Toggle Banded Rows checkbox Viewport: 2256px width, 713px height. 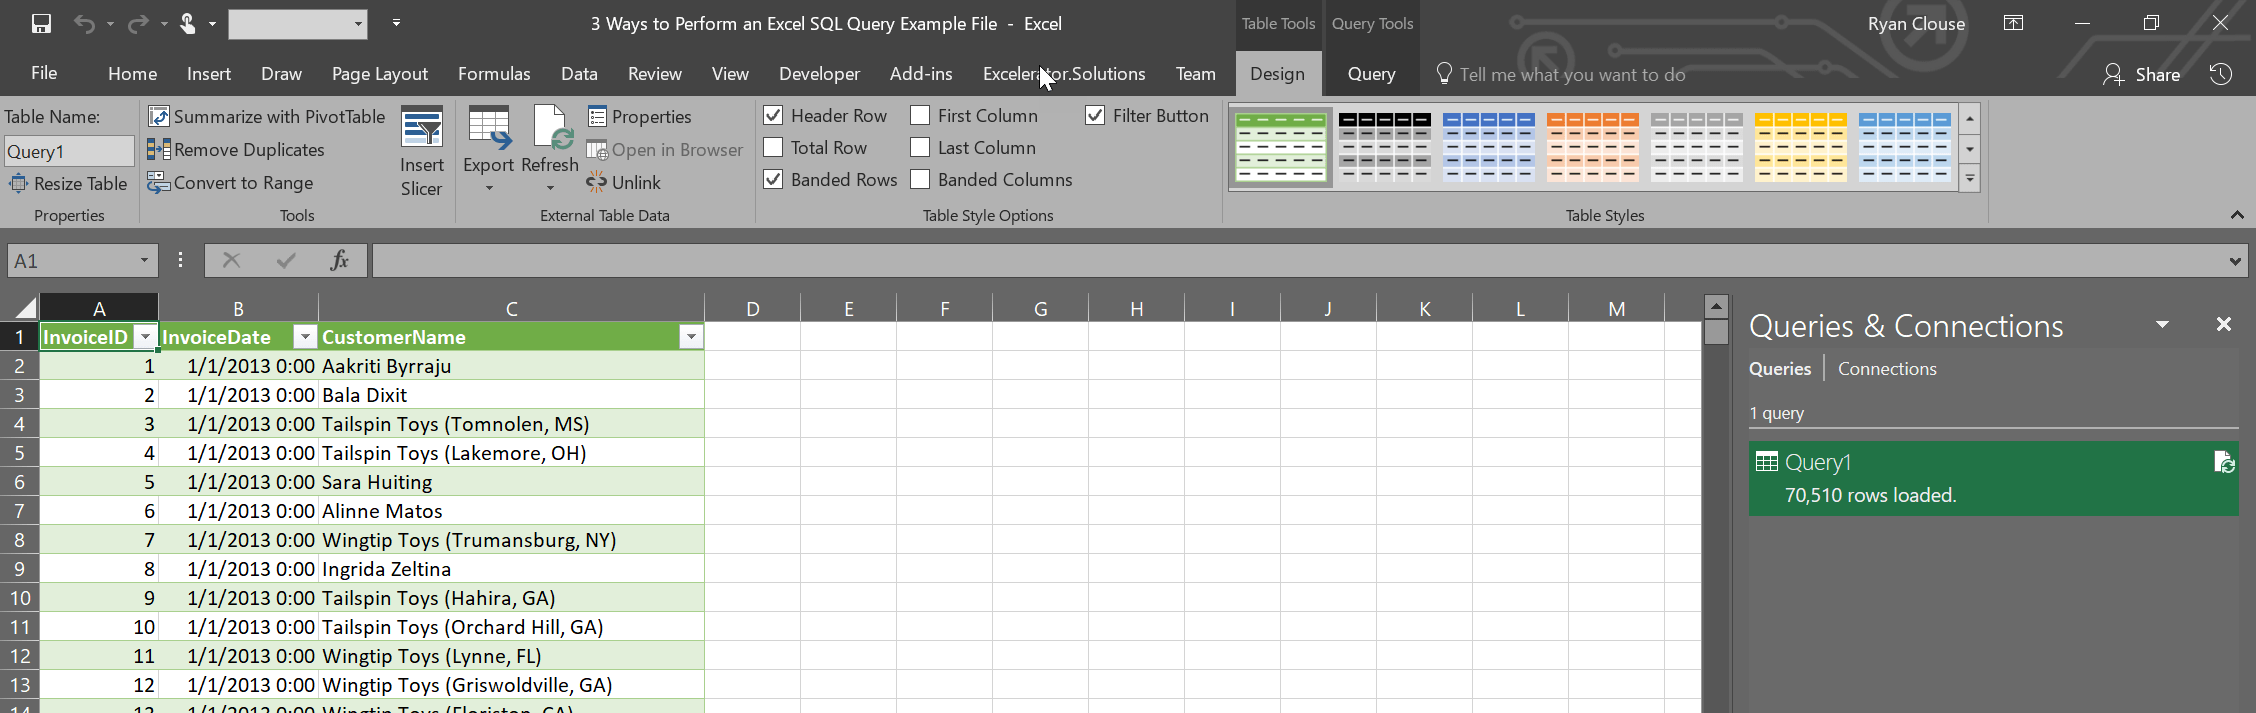[x=773, y=179]
